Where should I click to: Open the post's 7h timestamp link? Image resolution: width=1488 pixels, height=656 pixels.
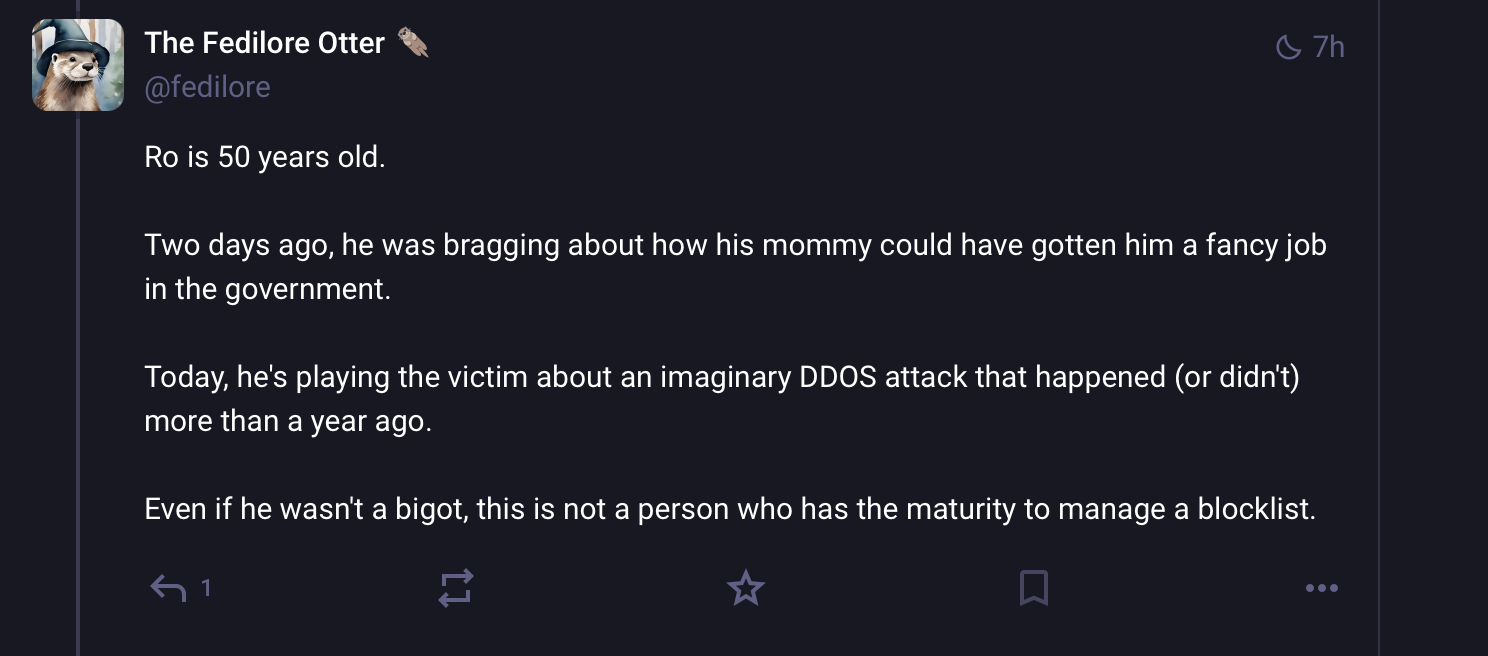pos(1328,47)
